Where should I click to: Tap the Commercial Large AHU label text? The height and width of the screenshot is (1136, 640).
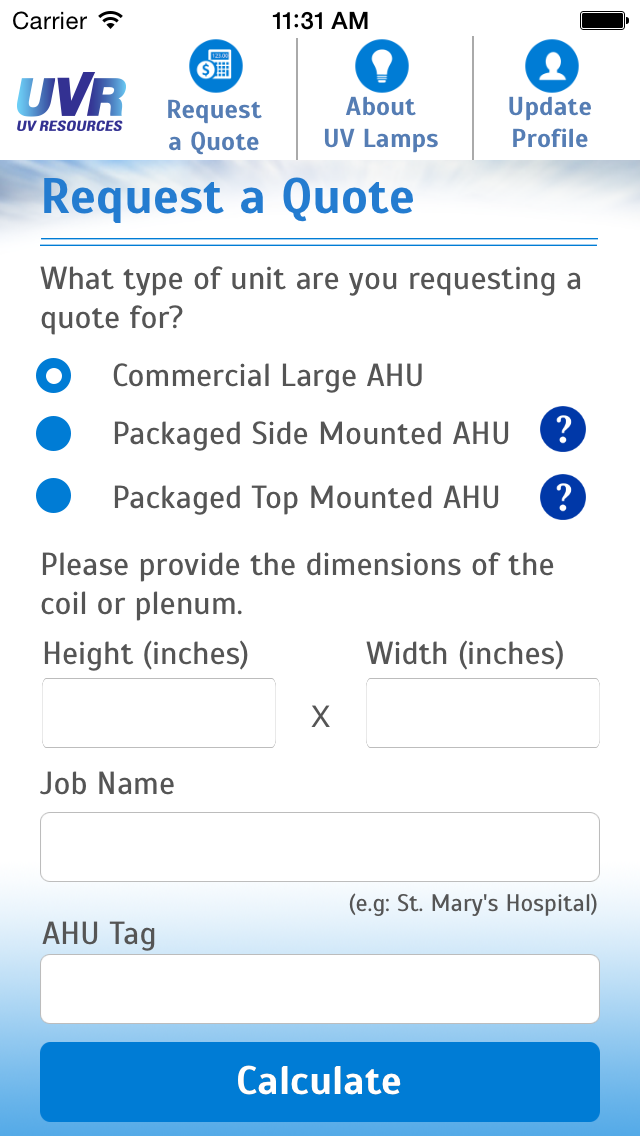(267, 376)
